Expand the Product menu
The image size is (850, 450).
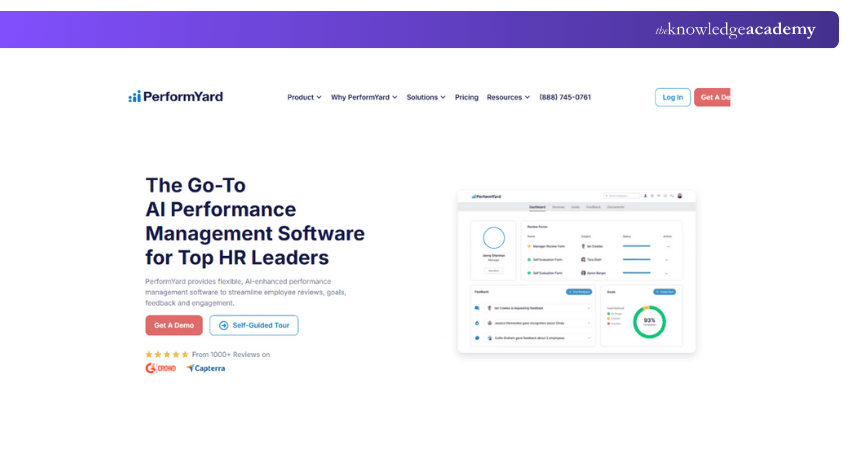point(304,97)
